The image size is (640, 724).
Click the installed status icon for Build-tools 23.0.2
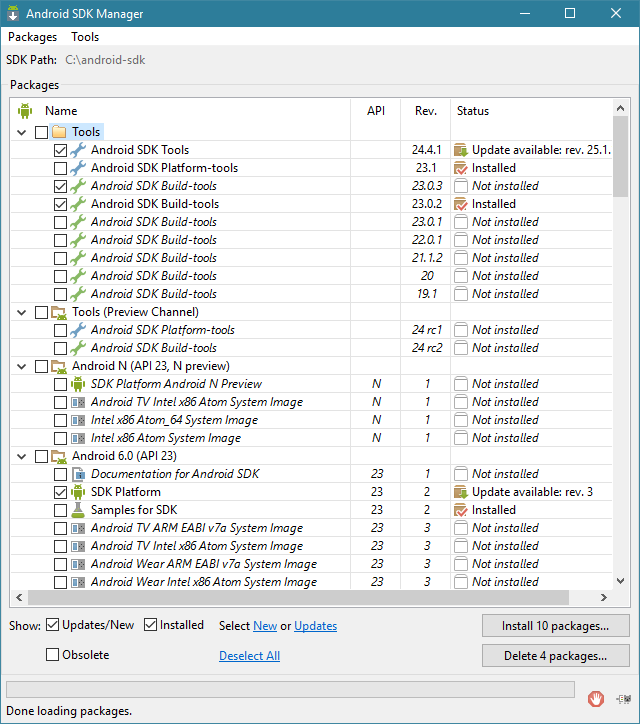[x=461, y=204]
